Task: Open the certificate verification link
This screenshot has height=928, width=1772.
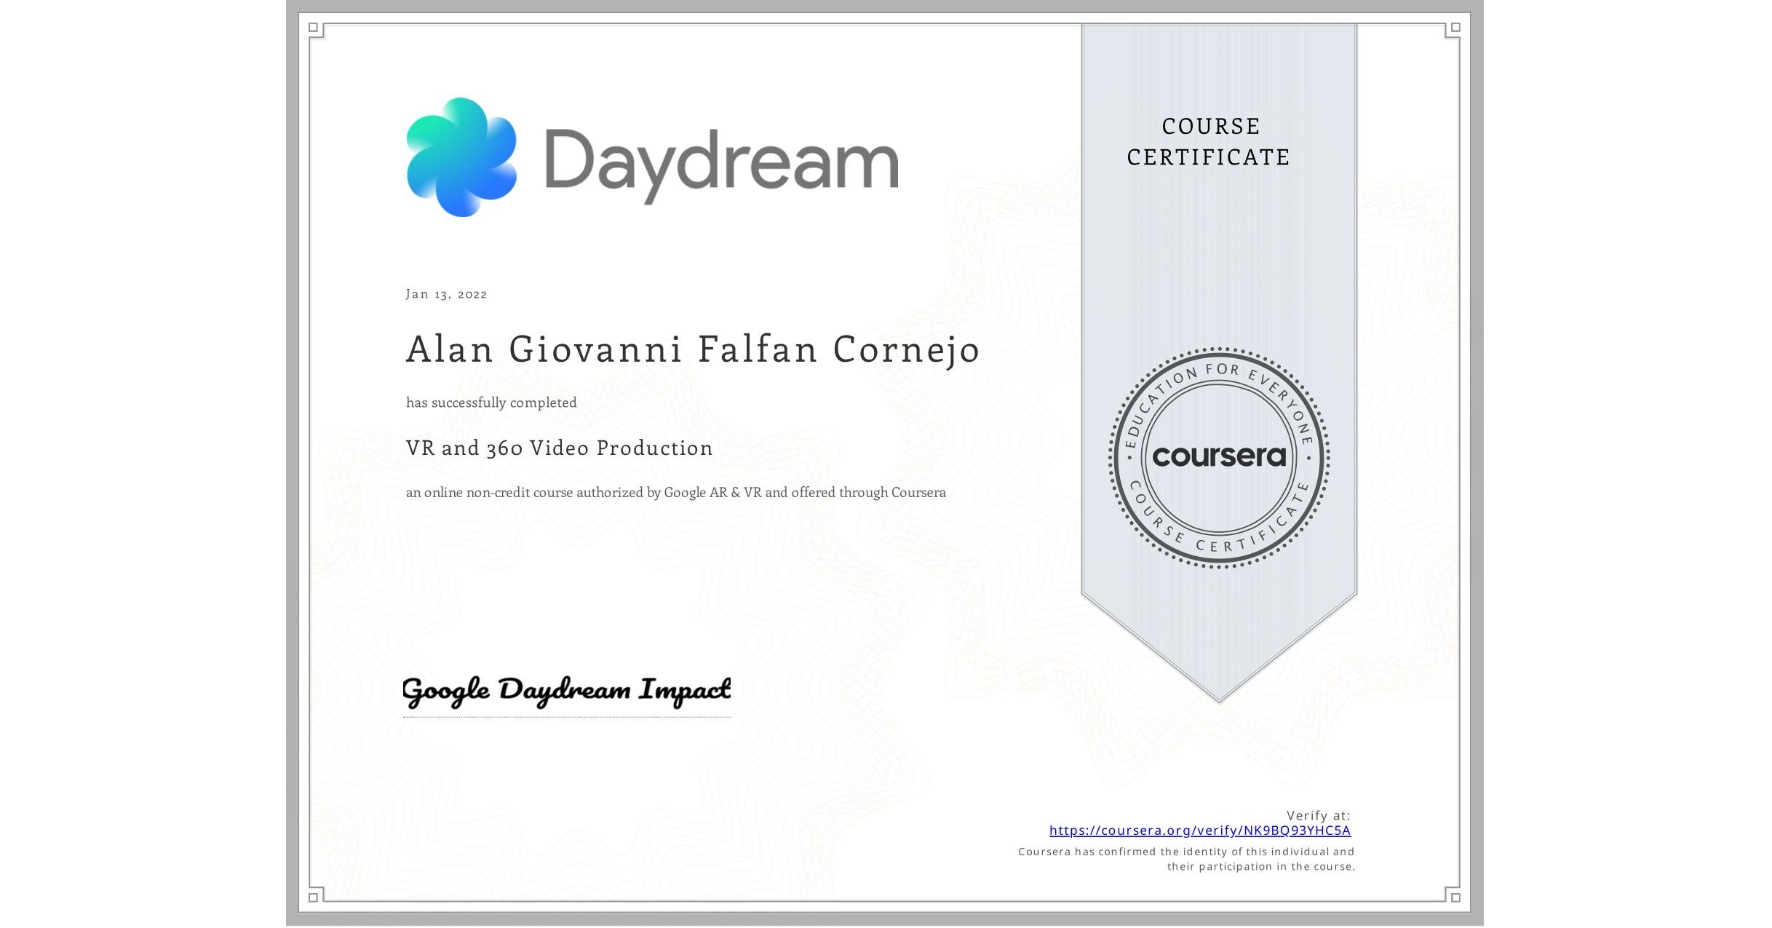Action: click(1200, 831)
